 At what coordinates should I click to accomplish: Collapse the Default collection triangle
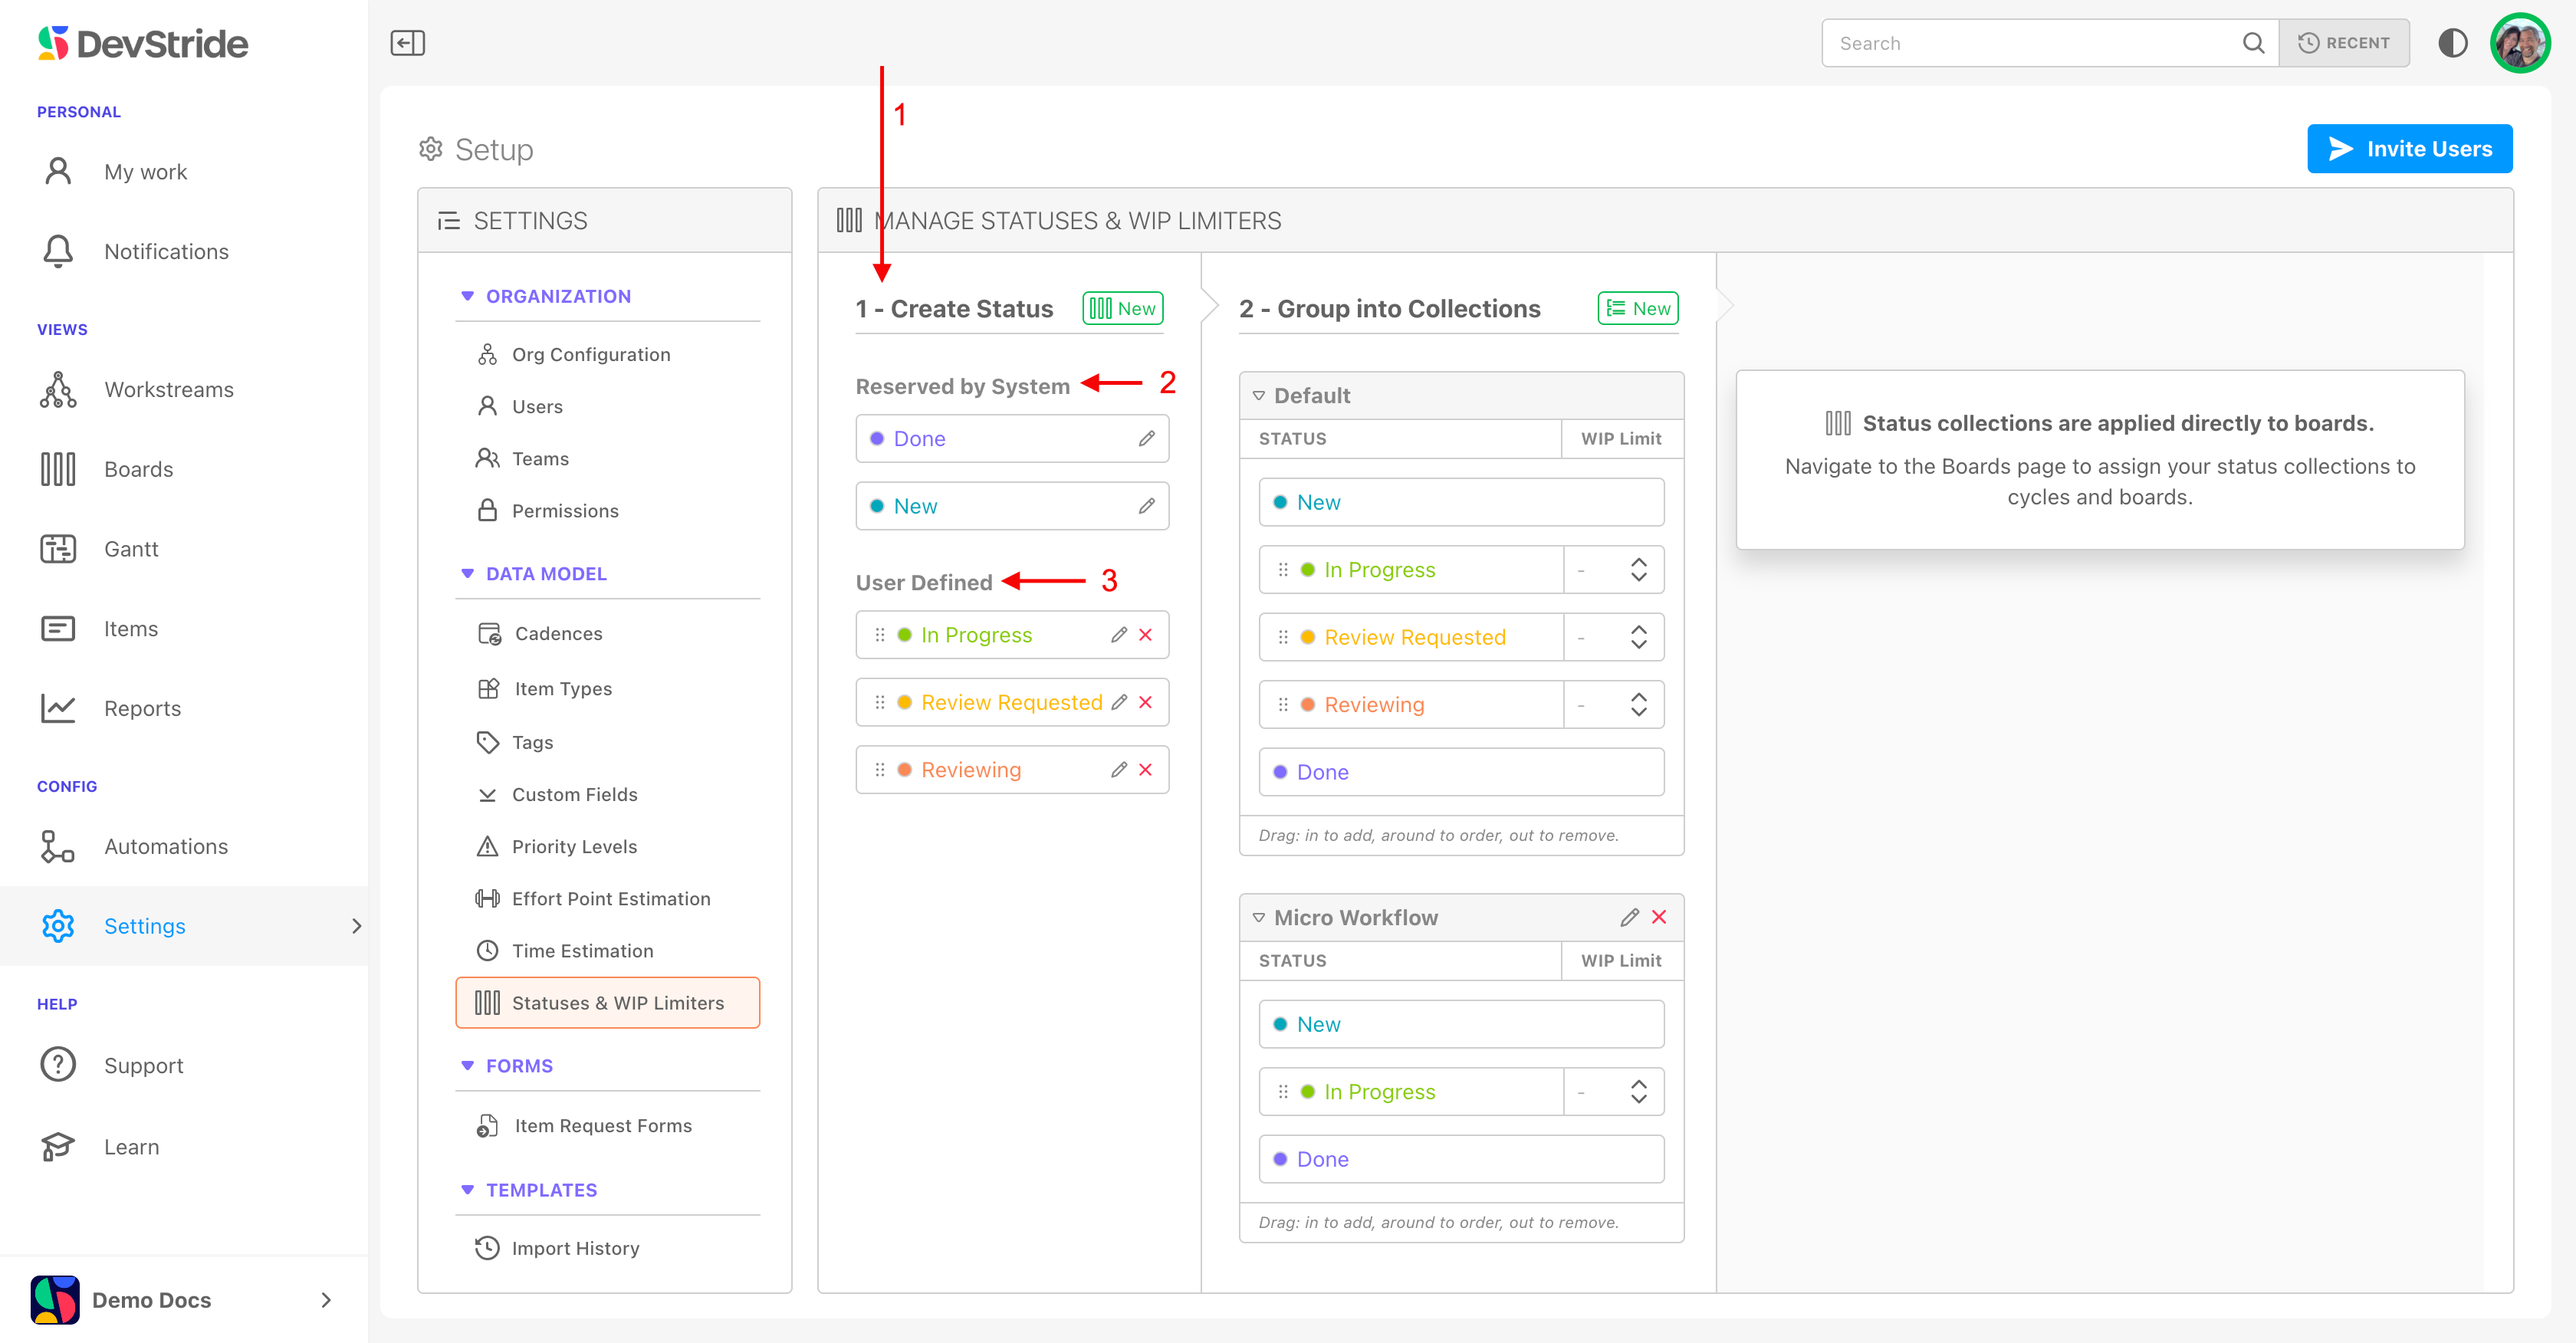[x=1259, y=396]
